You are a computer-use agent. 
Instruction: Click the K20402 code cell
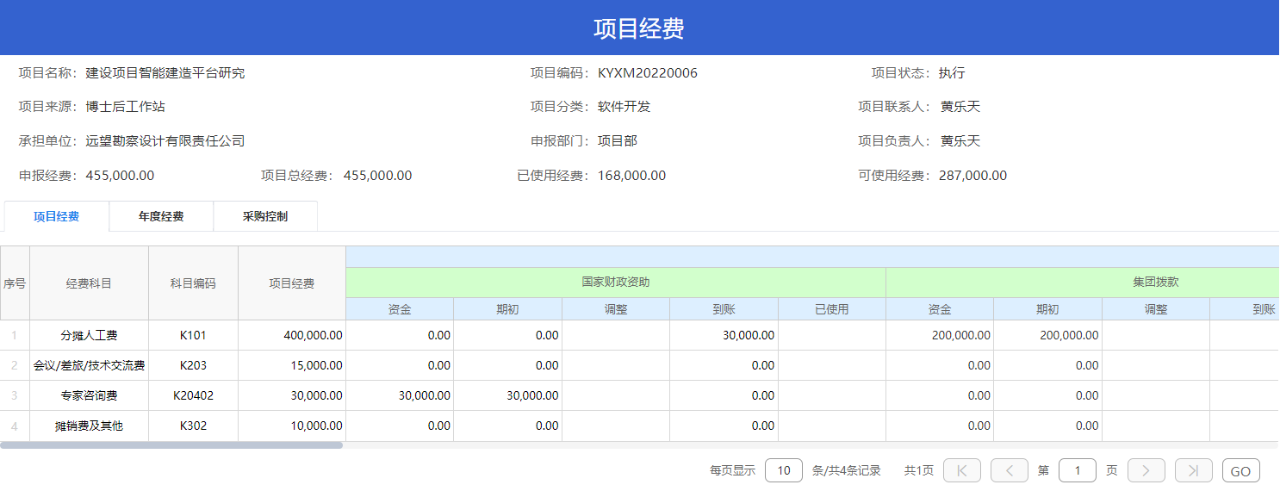point(193,395)
